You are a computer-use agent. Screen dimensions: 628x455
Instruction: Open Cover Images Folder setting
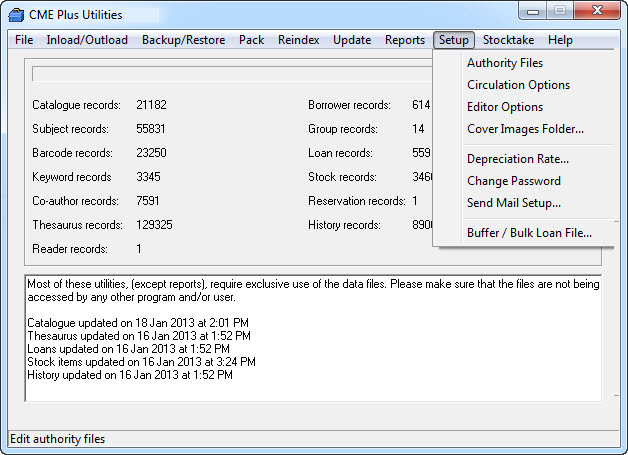click(525, 129)
